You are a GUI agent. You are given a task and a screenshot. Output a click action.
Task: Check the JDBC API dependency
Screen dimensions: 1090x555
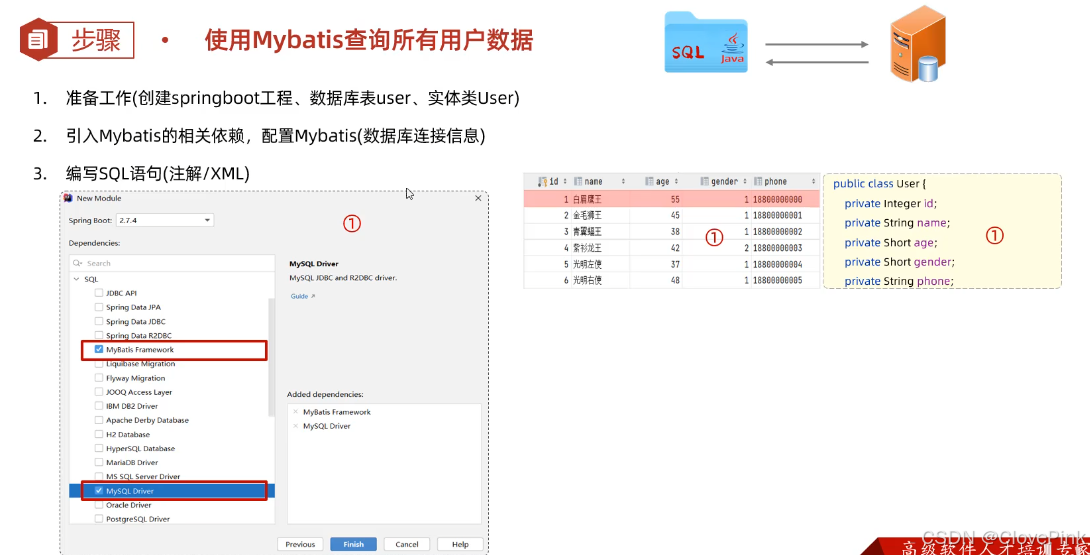(99, 293)
